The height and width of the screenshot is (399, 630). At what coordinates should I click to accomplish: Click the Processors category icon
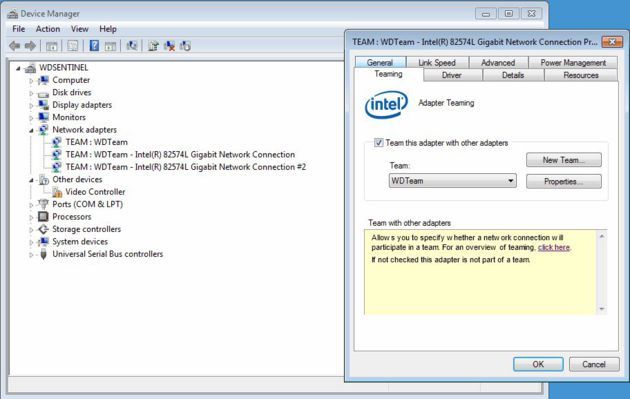click(43, 217)
